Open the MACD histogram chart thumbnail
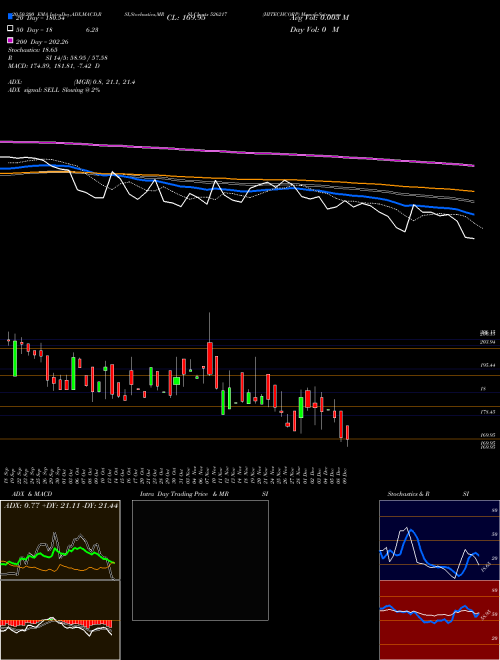The width and height of the screenshot is (500, 660). (x=60, y=620)
